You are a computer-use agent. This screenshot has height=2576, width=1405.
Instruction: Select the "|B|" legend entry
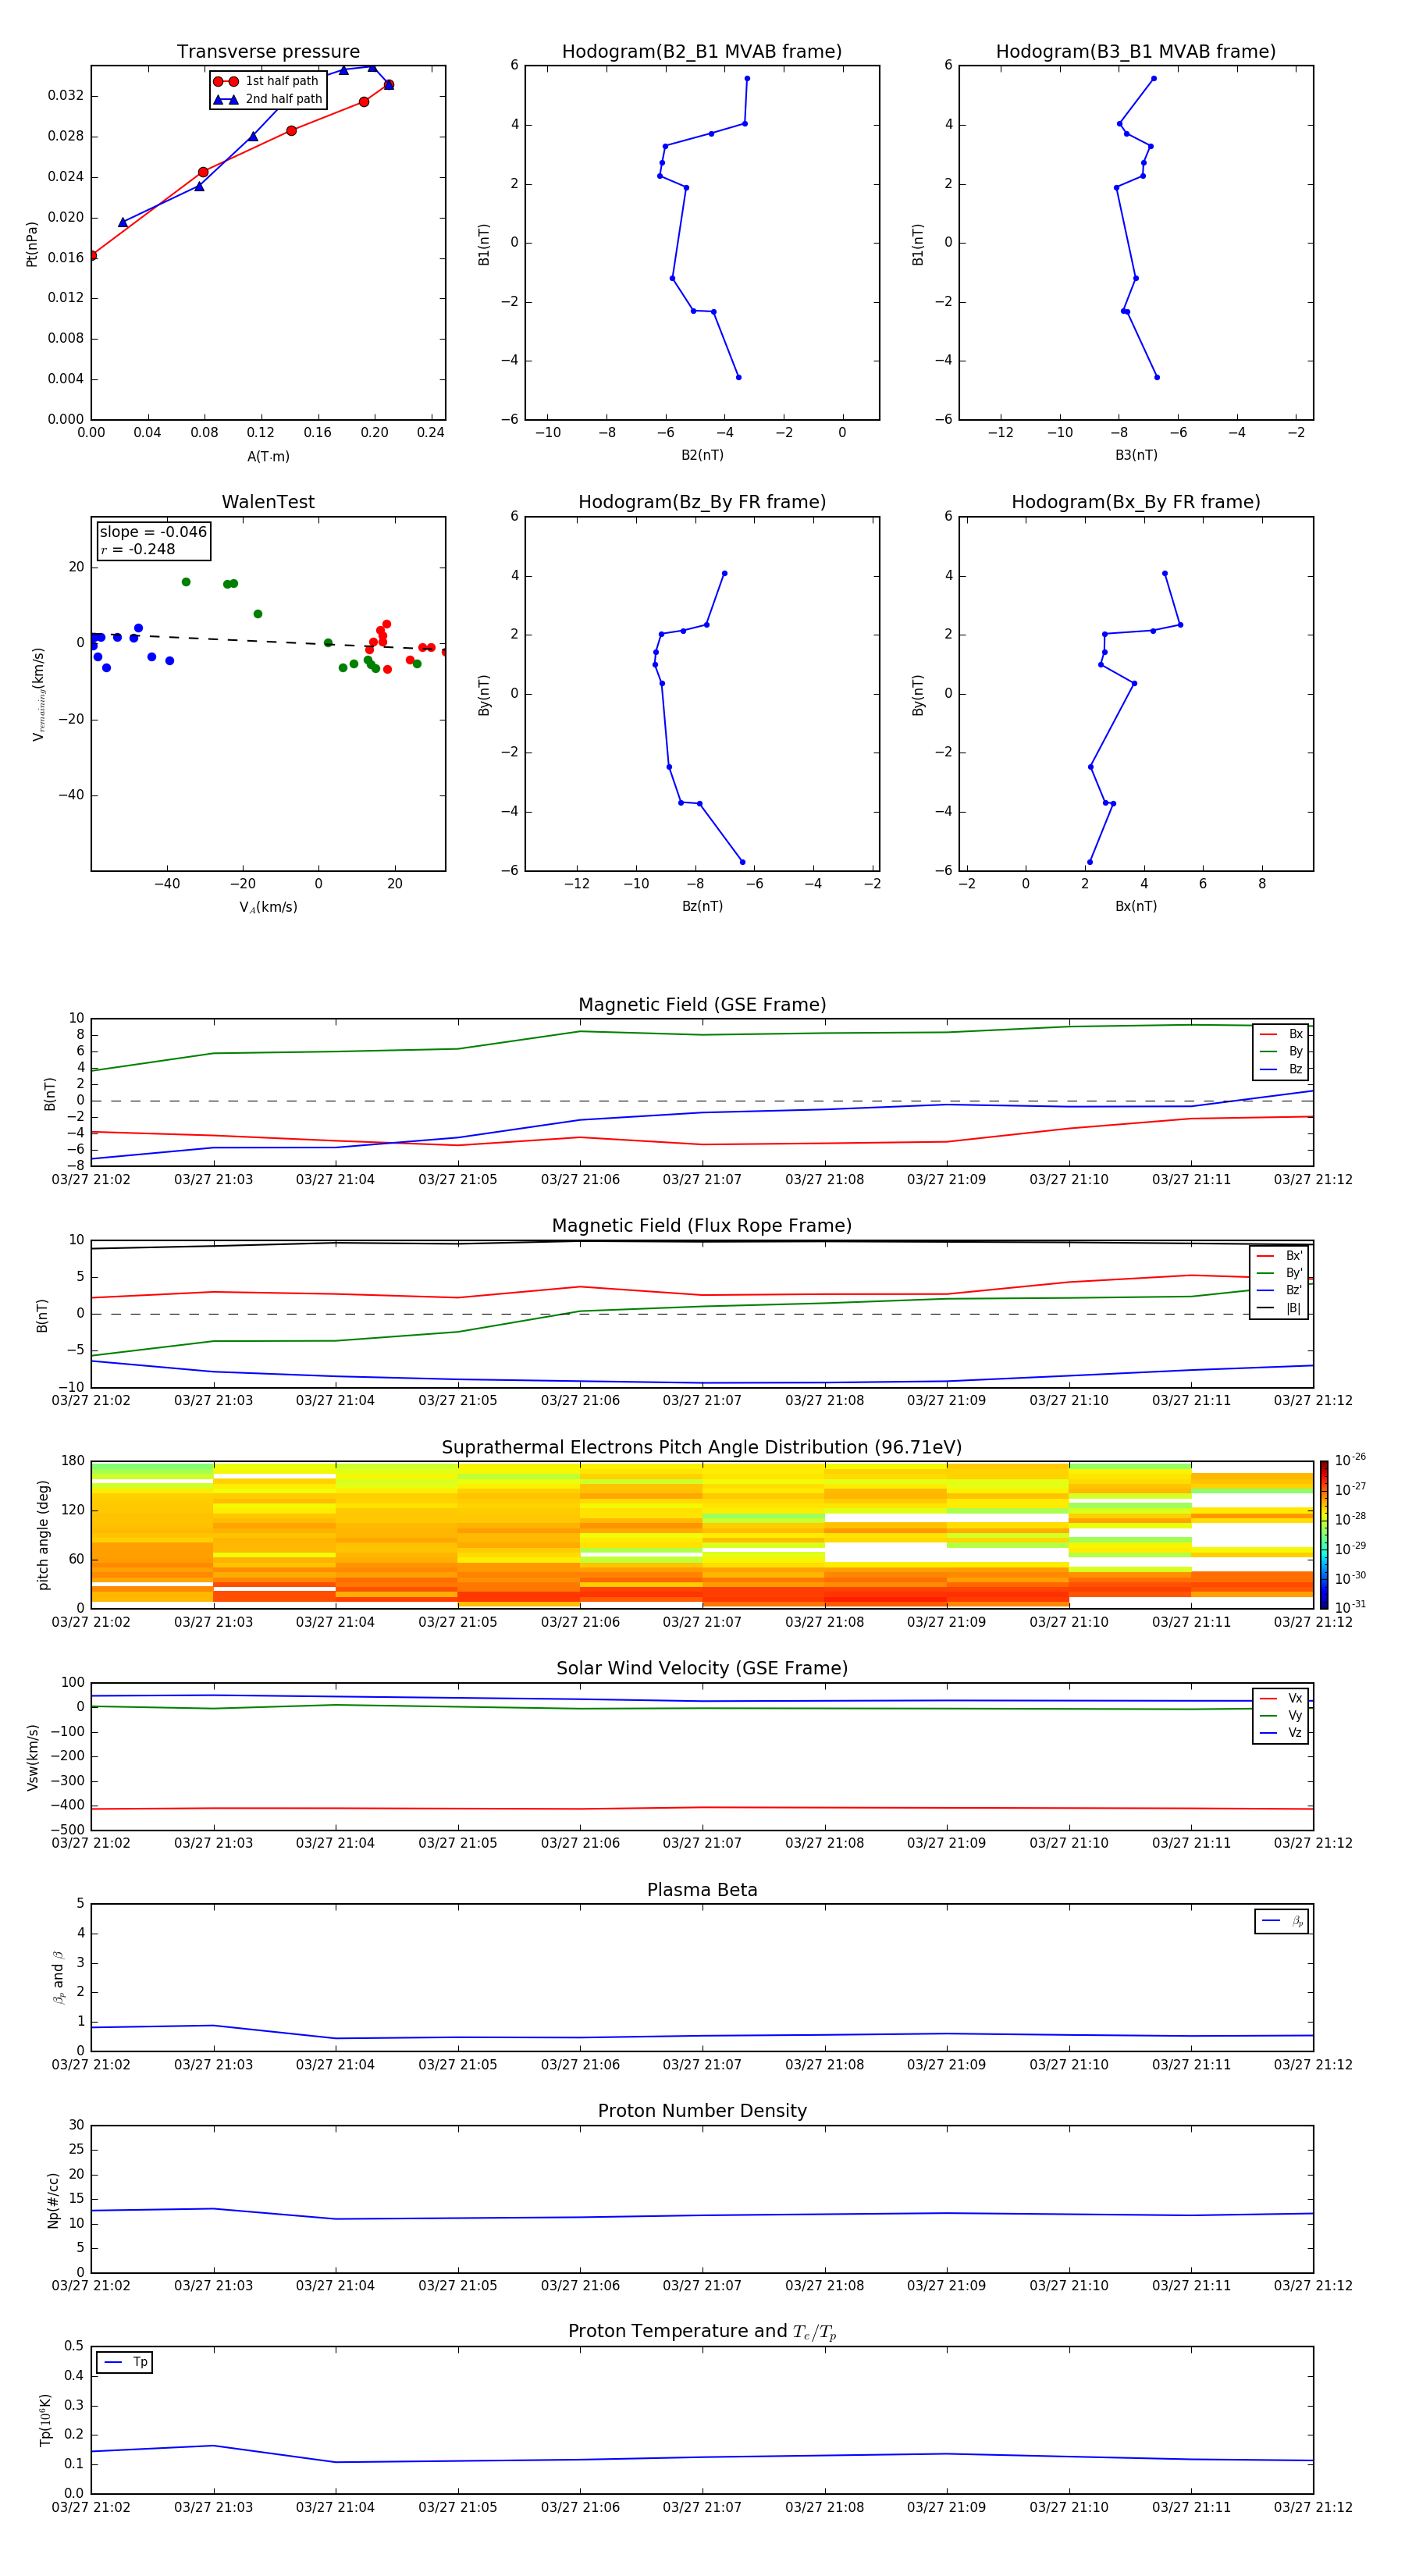tap(1279, 1308)
